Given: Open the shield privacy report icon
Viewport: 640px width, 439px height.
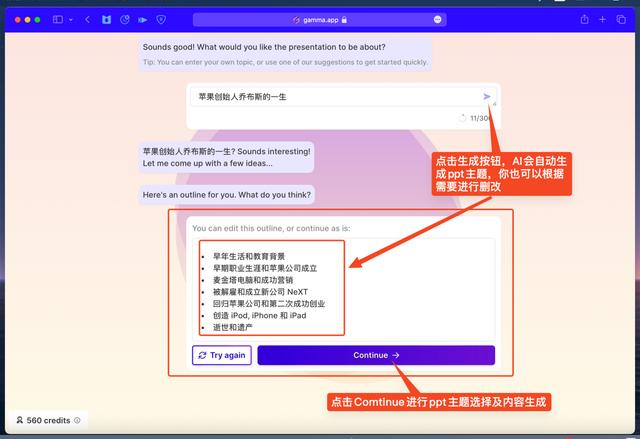Looking at the screenshot, I should click(x=161, y=20).
